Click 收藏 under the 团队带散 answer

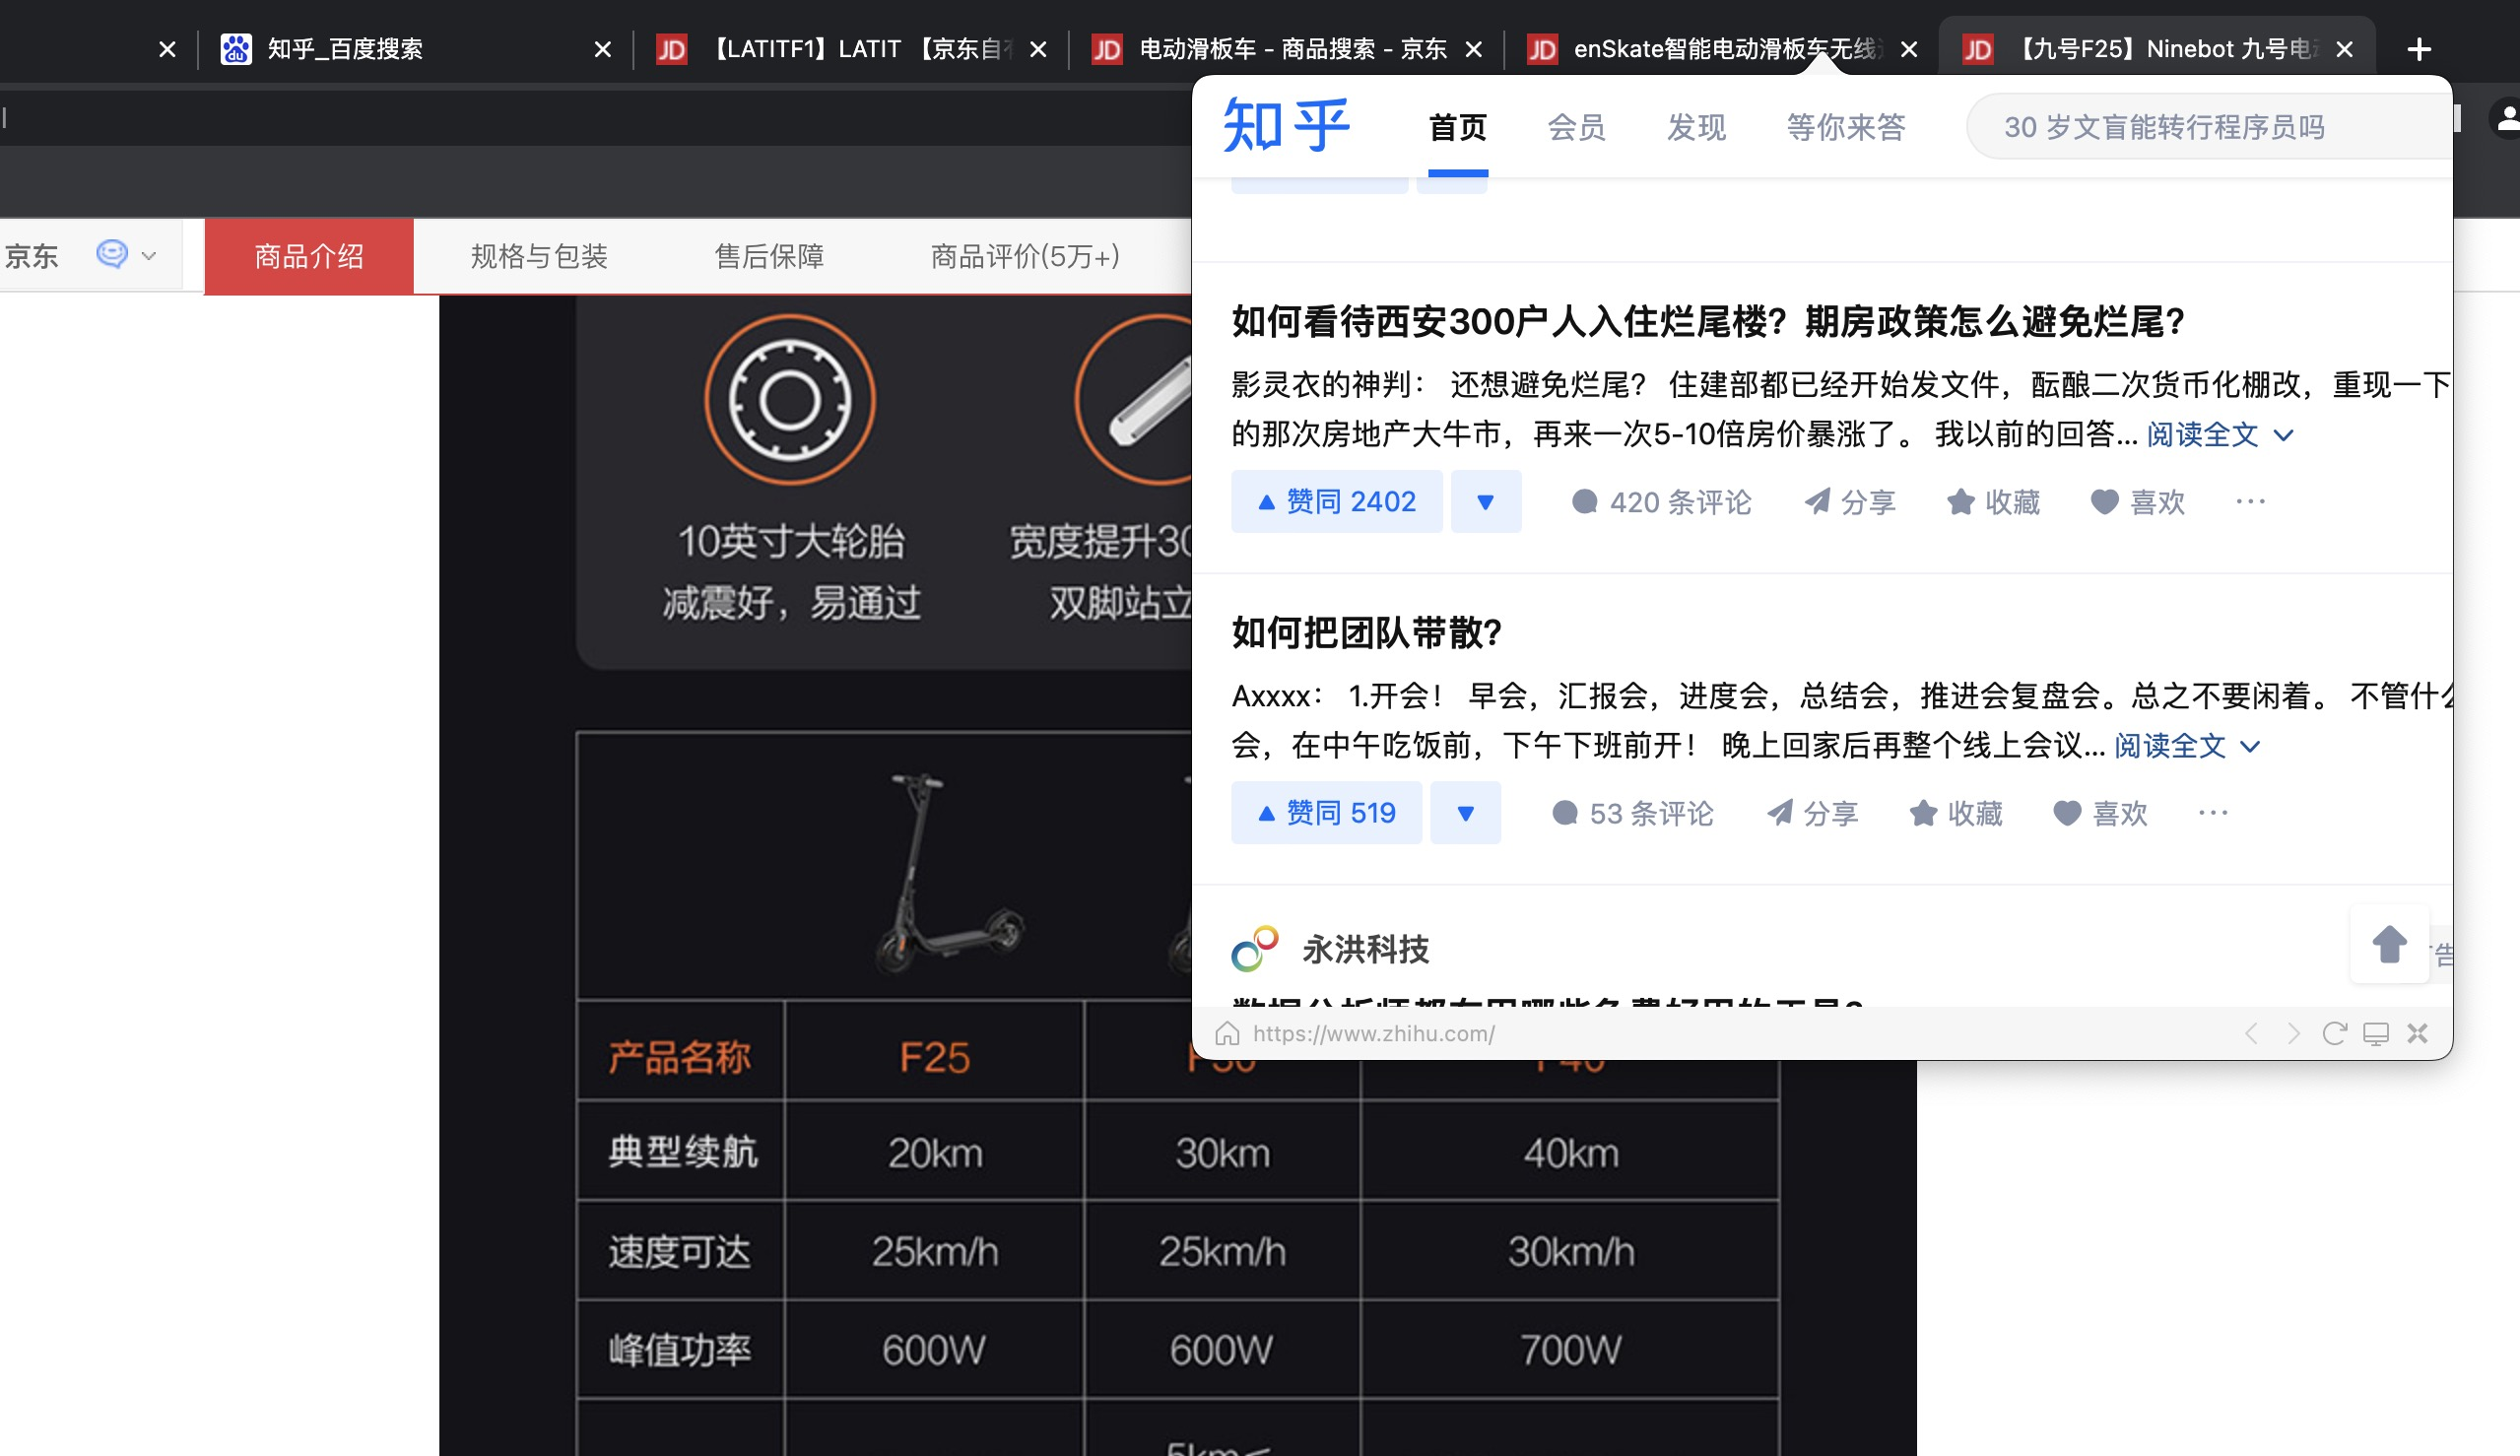click(x=1956, y=812)
